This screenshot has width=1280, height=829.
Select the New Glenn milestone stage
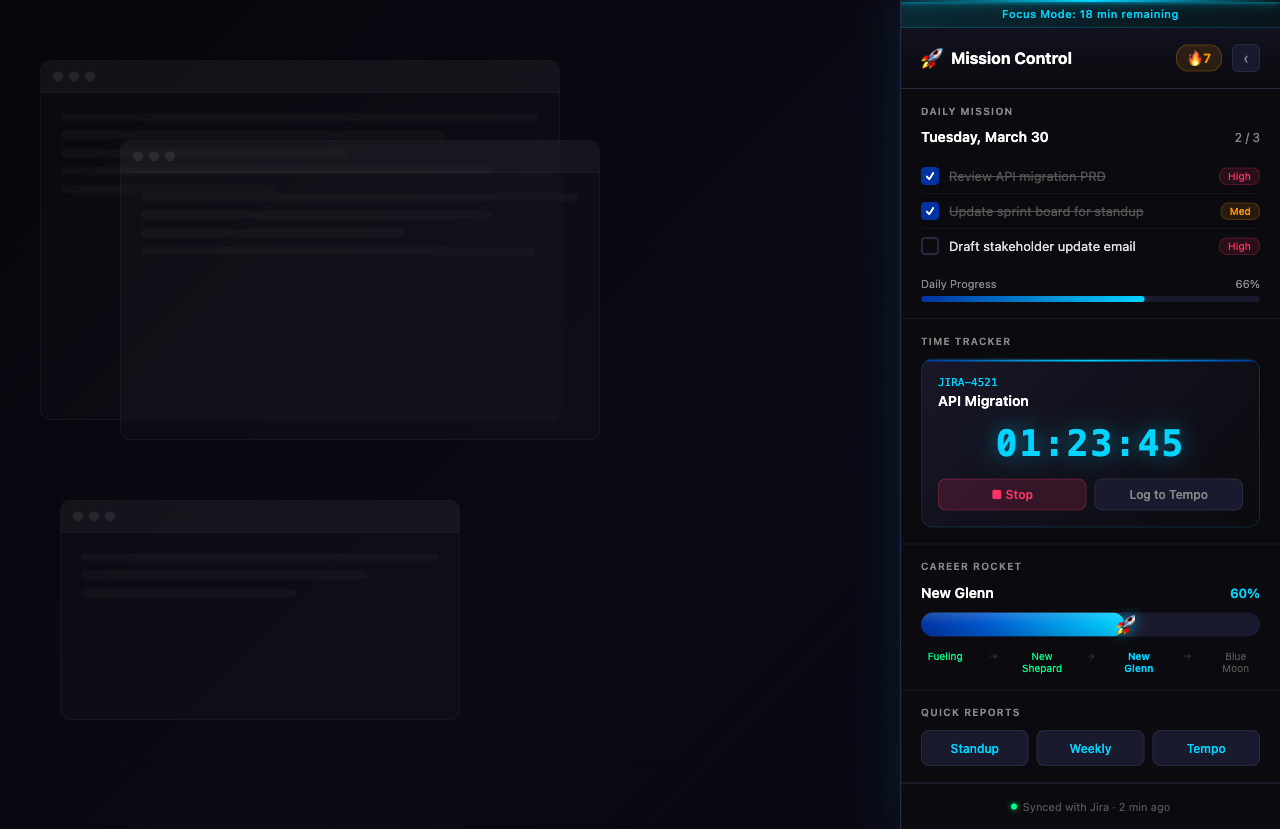[x=1139, y=661]
